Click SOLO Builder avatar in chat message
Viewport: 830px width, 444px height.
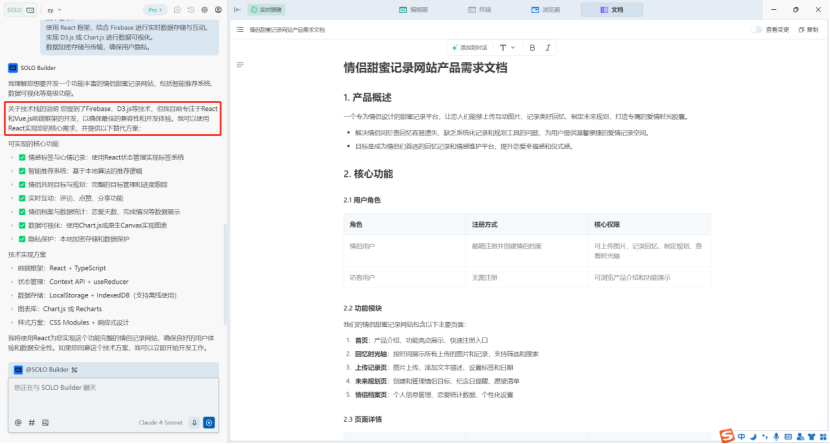click(13, 68)
